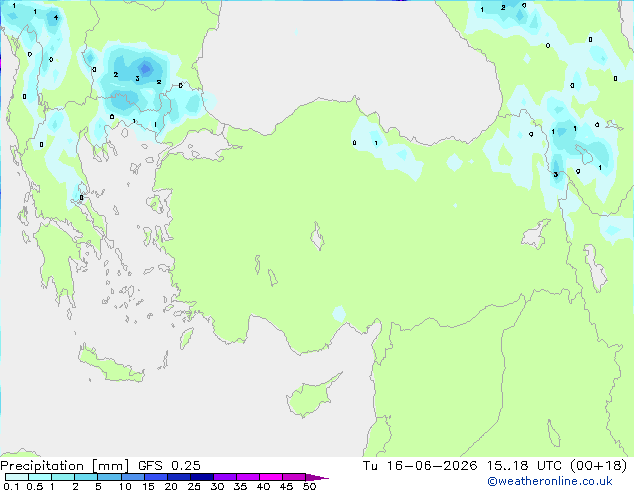Image resolution: width=634 pixels, height=490 pixels.
Task: Click the value "4" label on the map
Action: coord(56,17)
